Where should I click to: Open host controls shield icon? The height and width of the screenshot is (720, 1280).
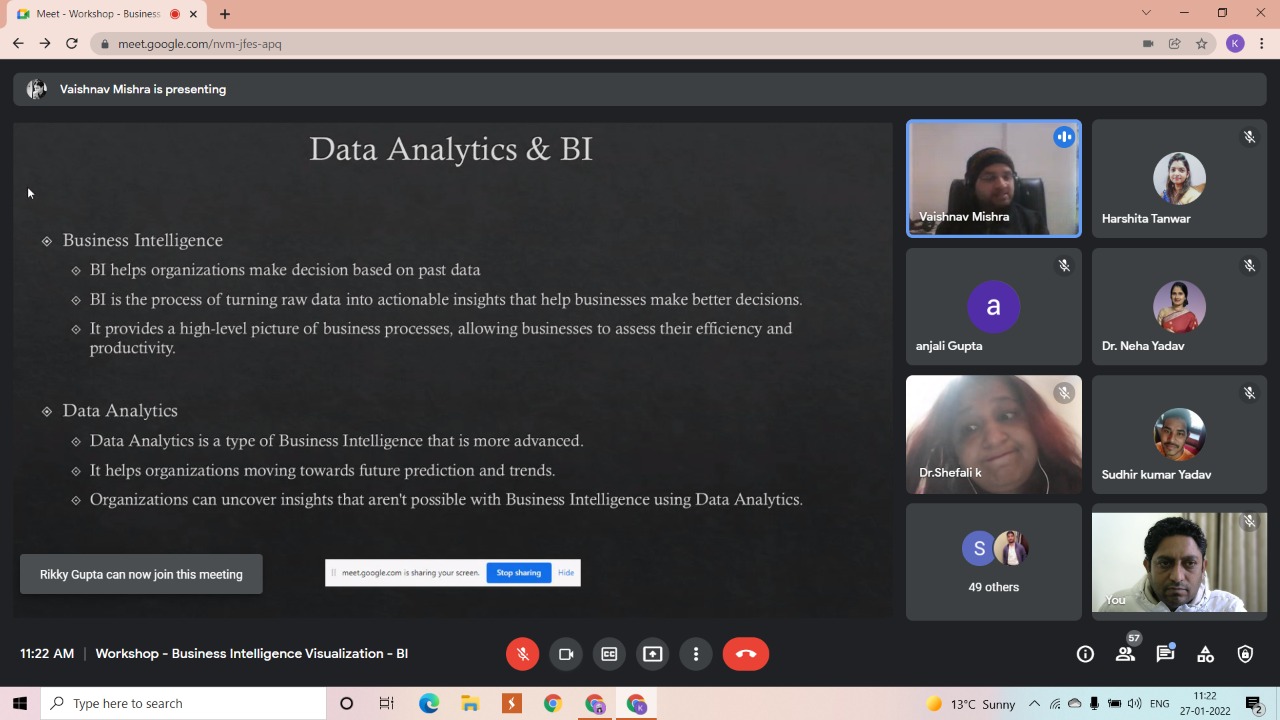1245,654
